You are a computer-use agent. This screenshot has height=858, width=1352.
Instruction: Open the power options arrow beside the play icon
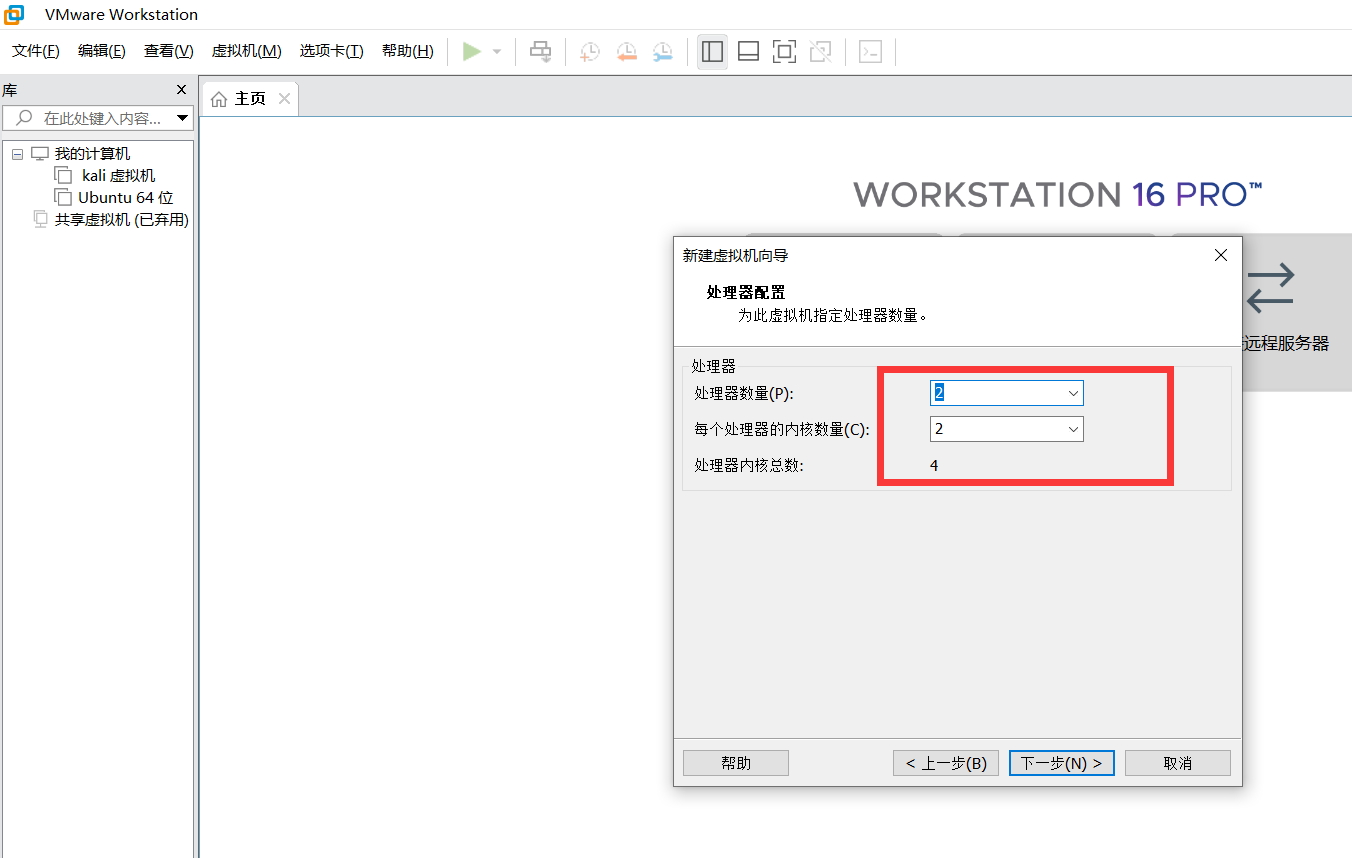click(497, 51)
